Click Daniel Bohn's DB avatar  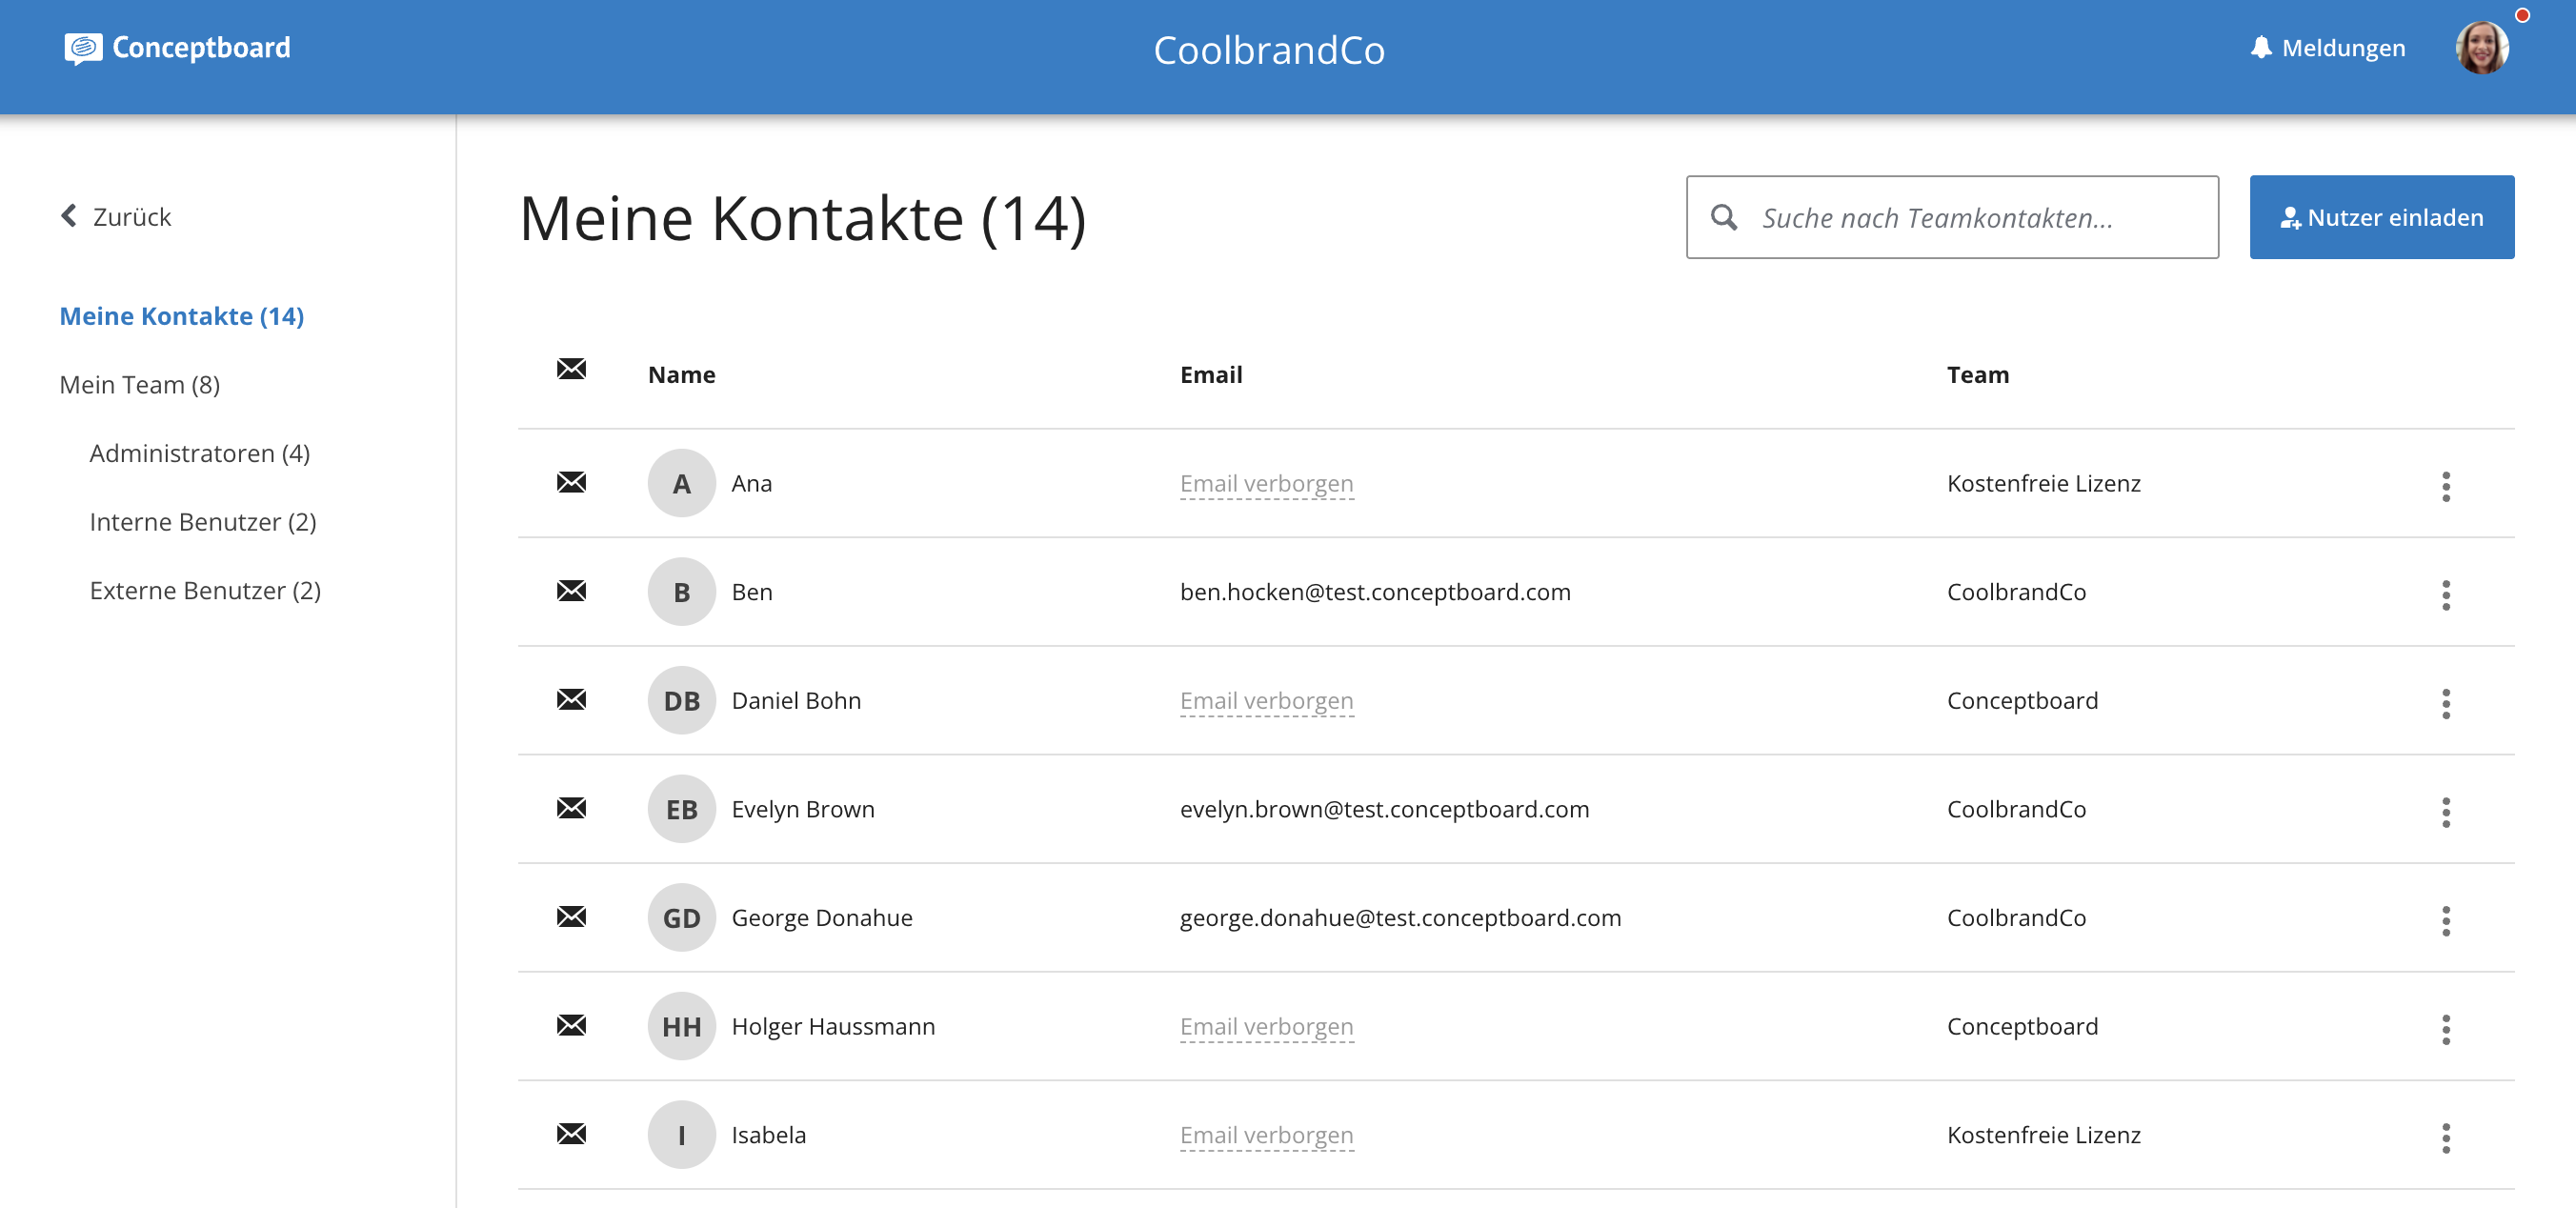click(681, 700)
